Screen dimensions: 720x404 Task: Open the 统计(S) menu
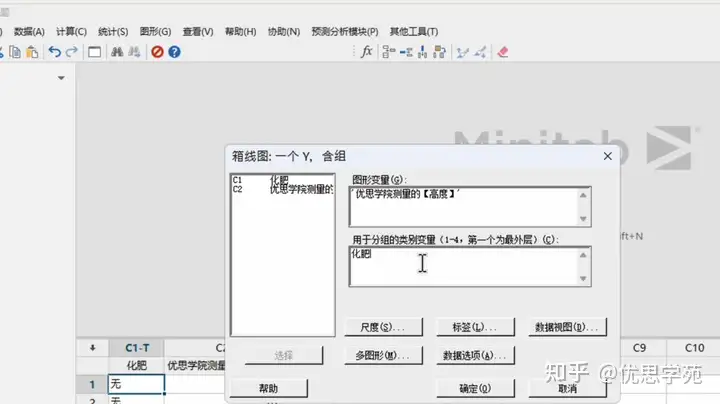click(113, 32)
